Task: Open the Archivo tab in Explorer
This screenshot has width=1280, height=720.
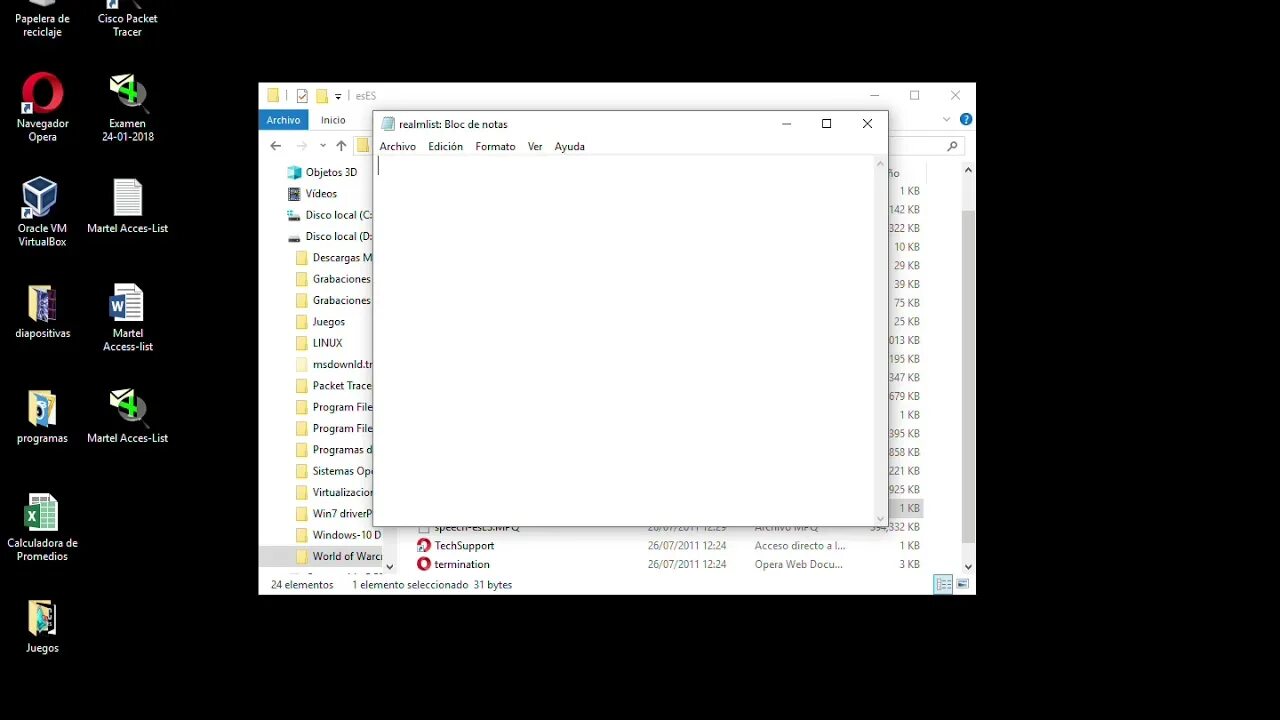Action: coord(283,120)
